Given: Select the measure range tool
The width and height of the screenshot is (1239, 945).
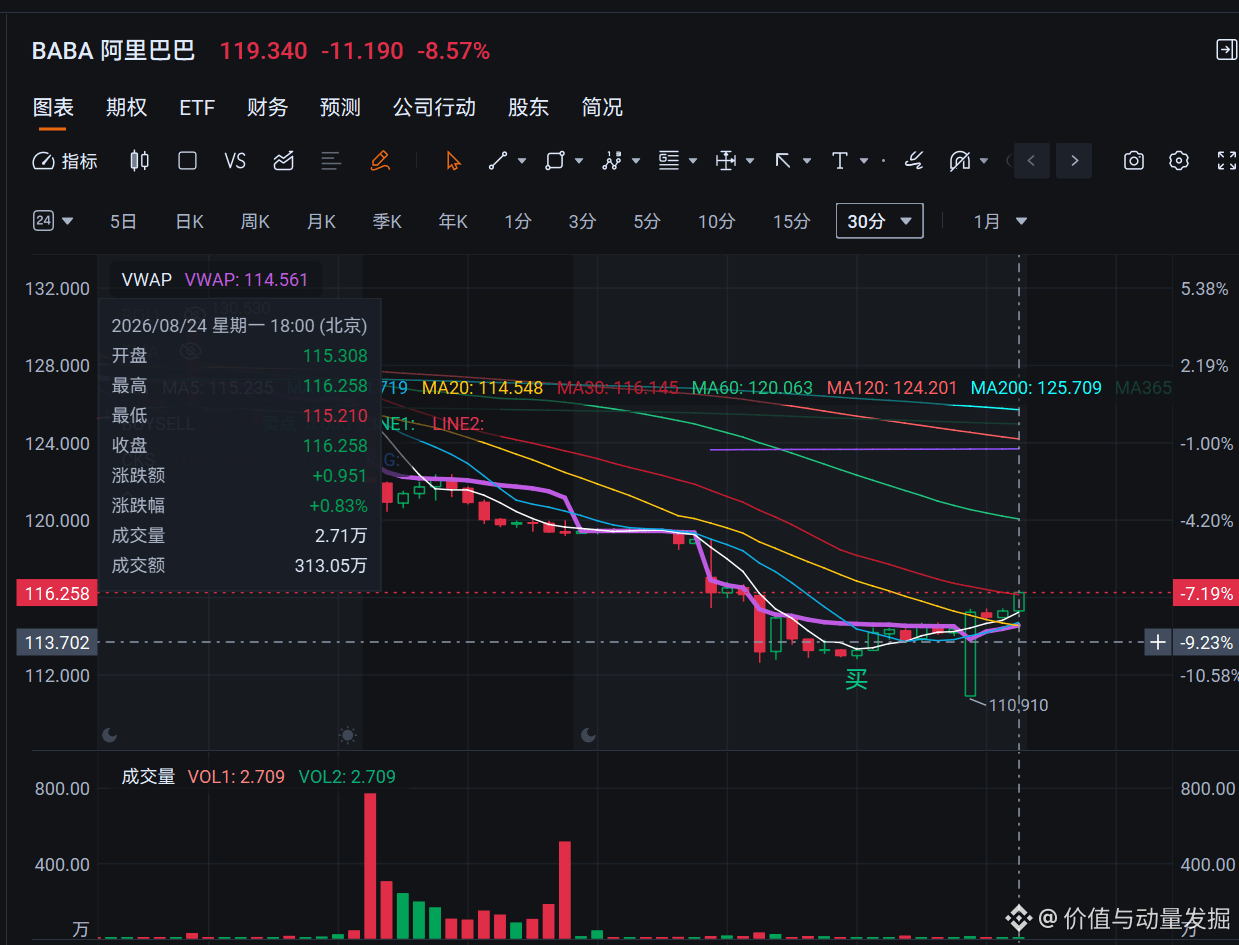Looking at the screenshot, I should (x=726, y=161).
